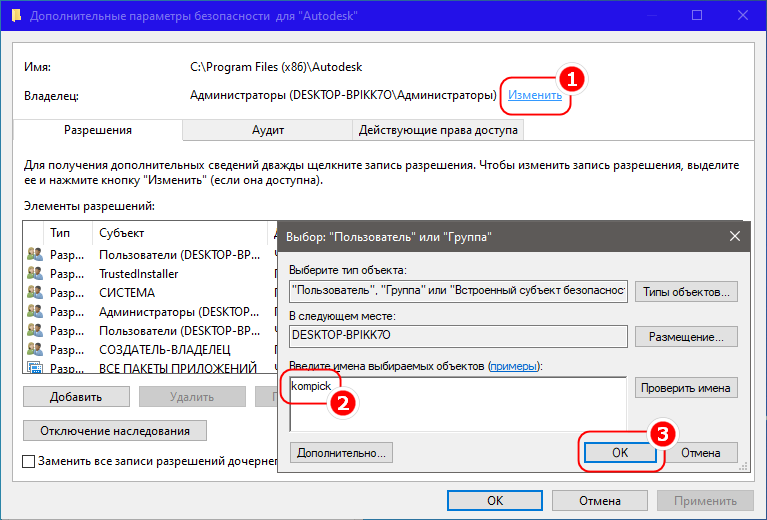Click the Проверить имена button

[x=686, y=388]
